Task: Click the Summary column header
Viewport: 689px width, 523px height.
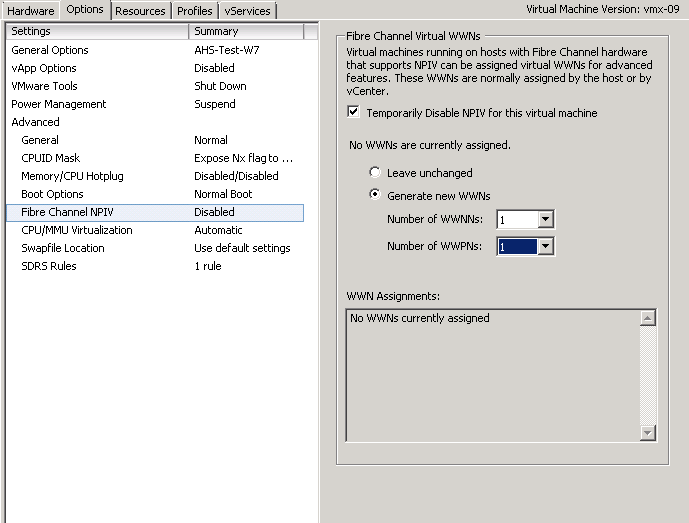Action: tap(246, 31)
